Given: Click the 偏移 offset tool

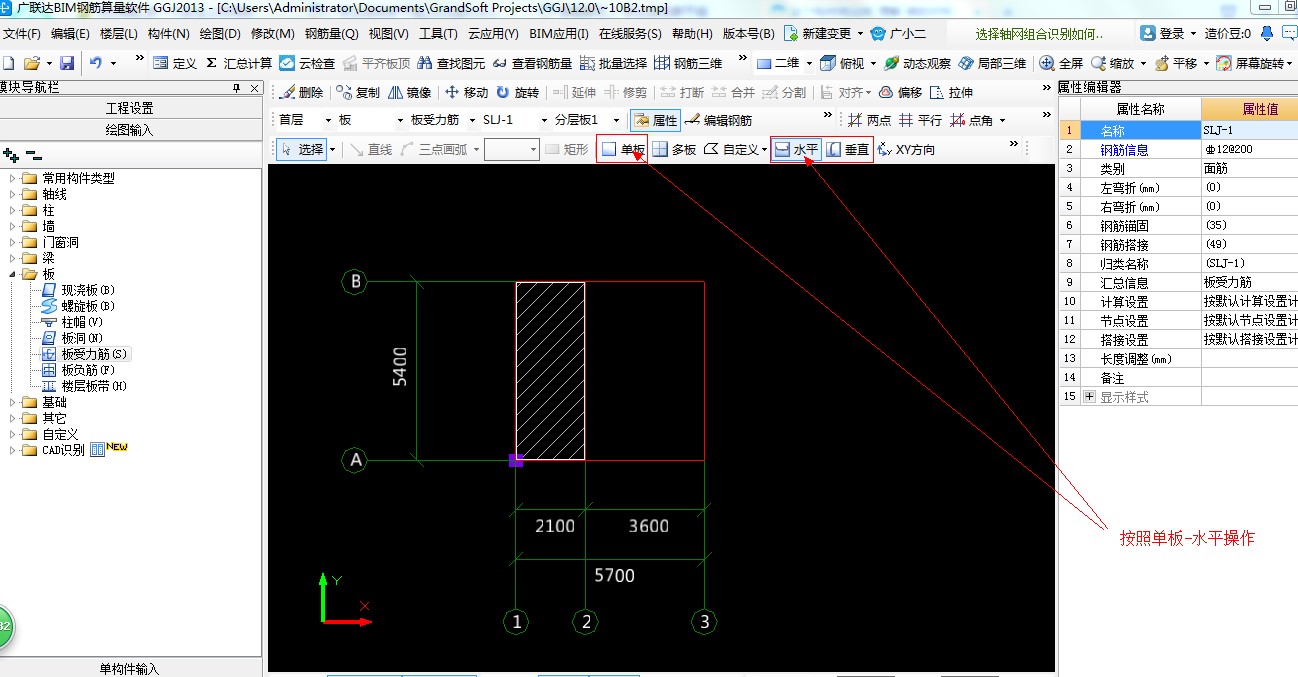Looking at the screenshot, I should (x=899, y=92).
